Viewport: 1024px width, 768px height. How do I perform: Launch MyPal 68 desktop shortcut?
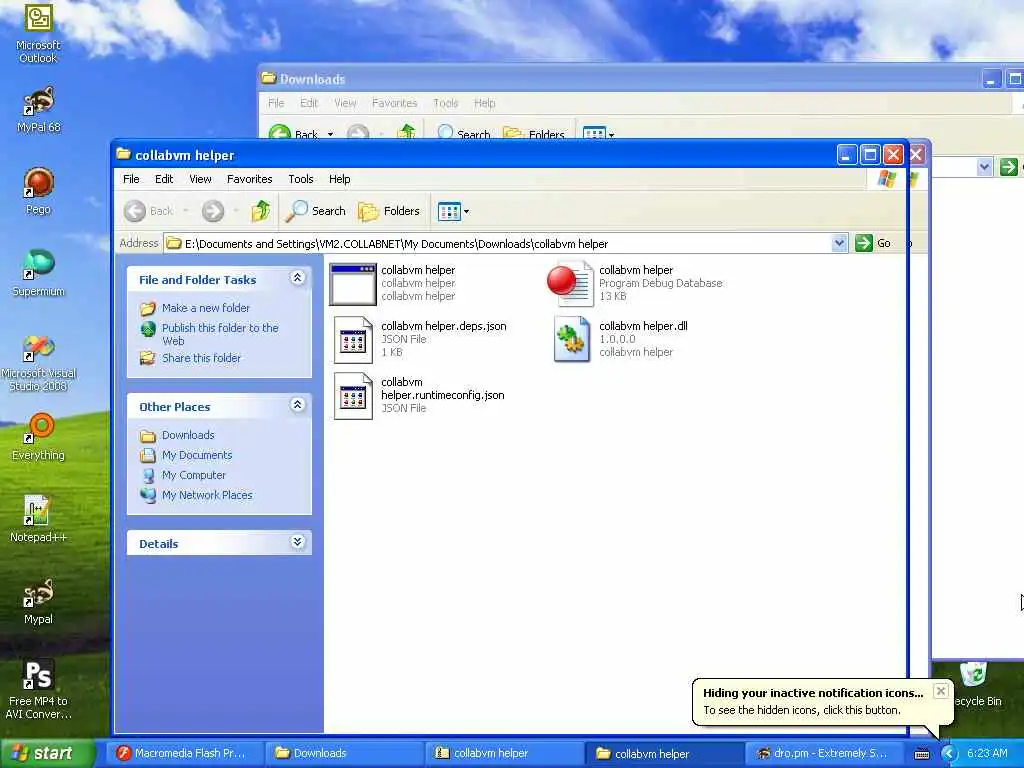pos(39,109)
